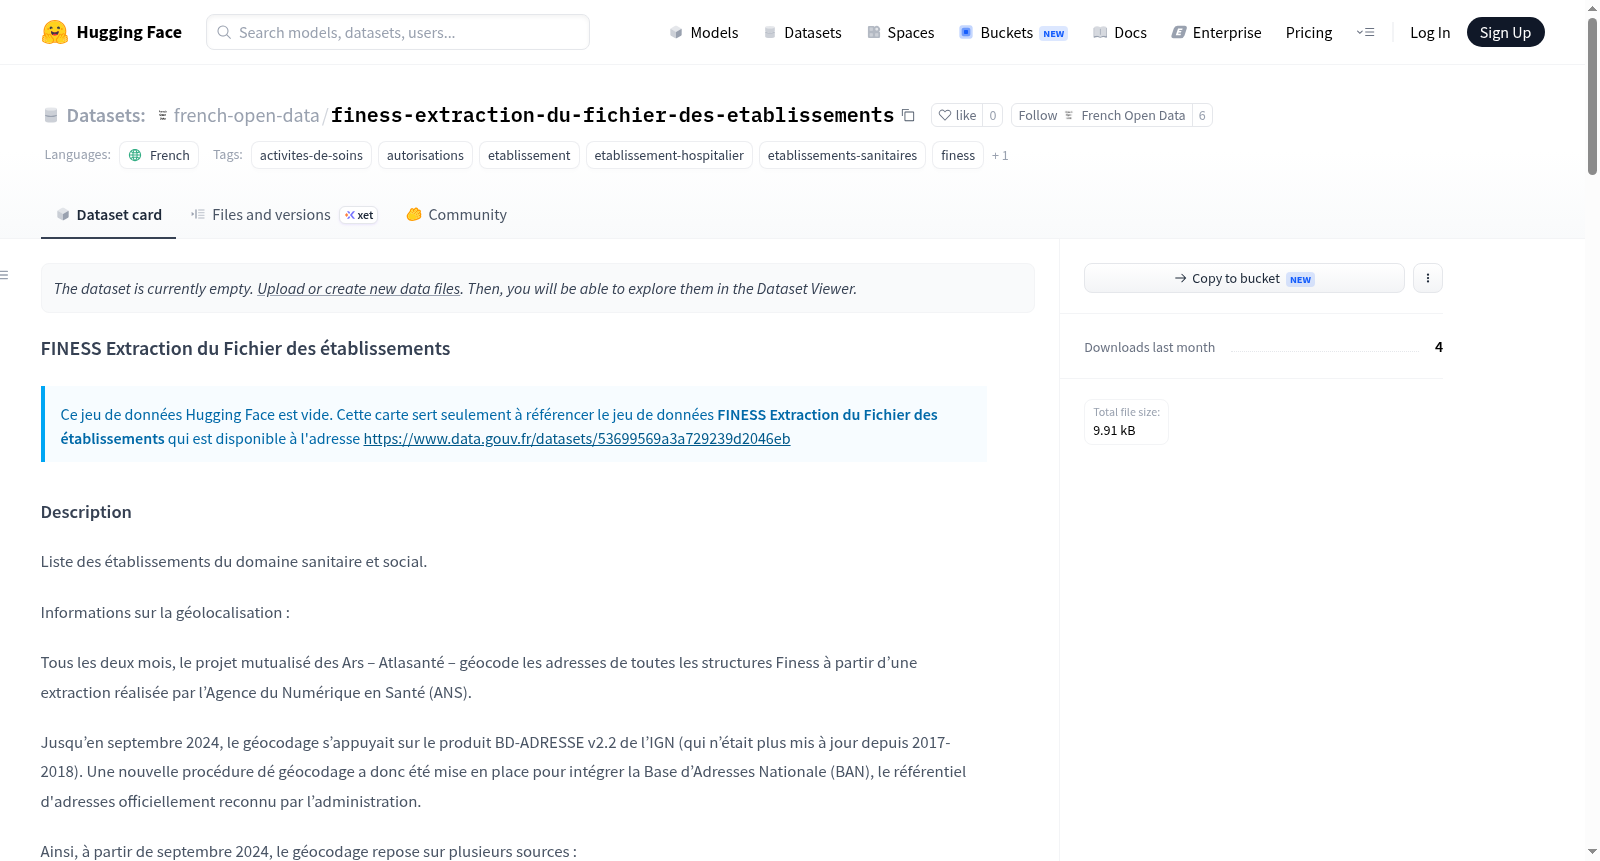The height and width of the screenshot is (861, 1600).
Task: Click the heart icon in like button
Action: pos(945,115)
